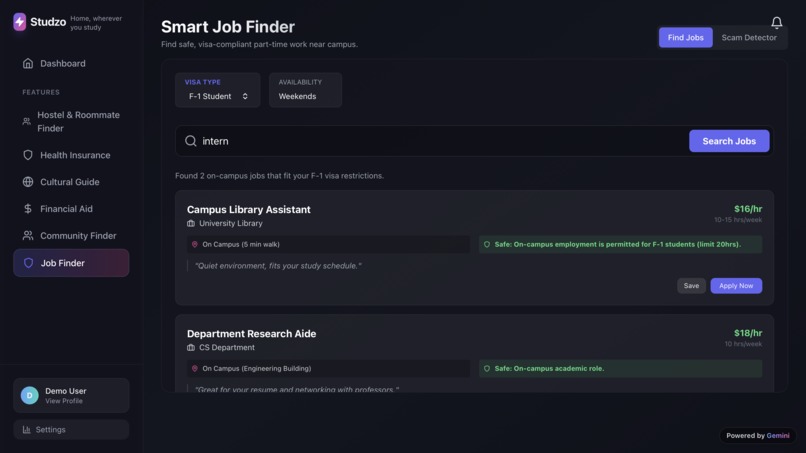Open Dashboard from the sidebar
This screenshot has width=806, height=453.
point(71,63)
